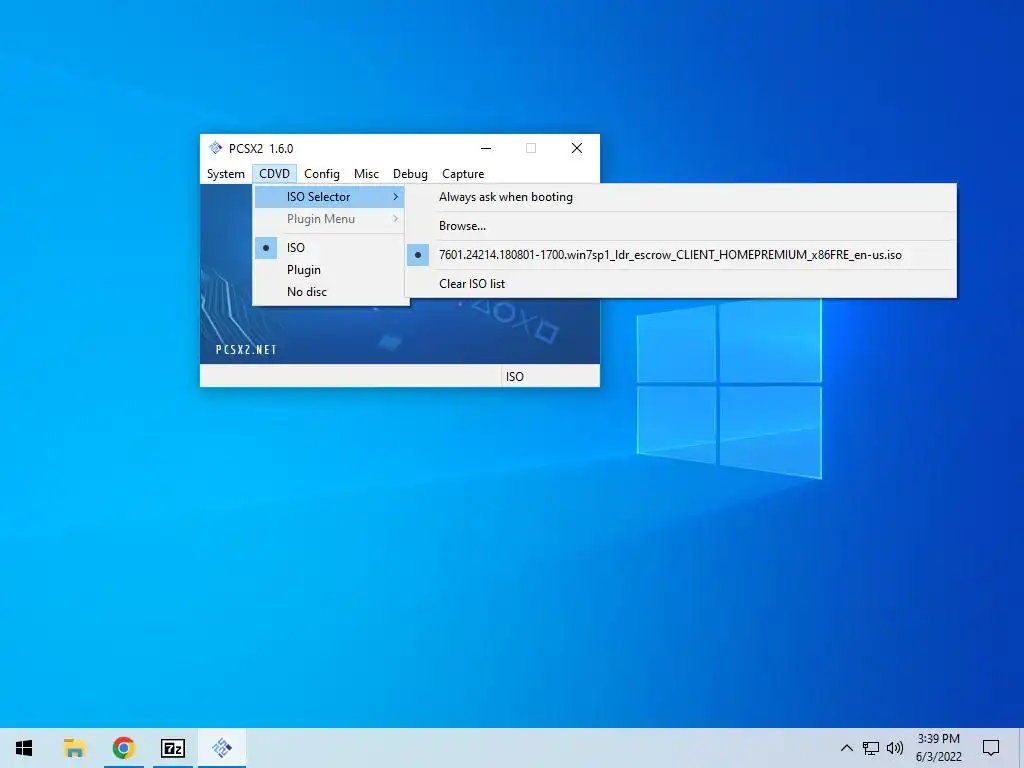The width and height of the screenshot is (1024, 768).
Task: Open the notification center icon
Action: click(991, 748)
